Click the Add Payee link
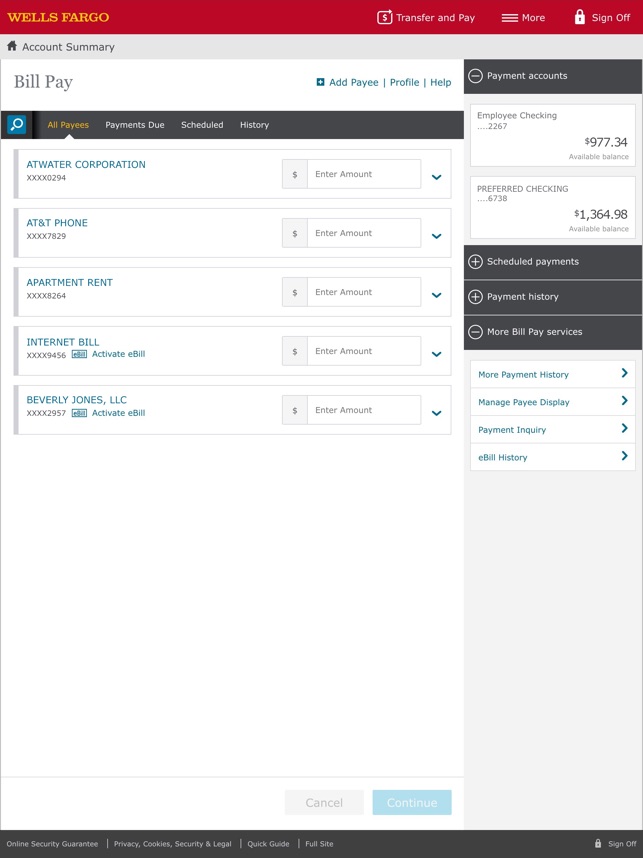 pos(354,82)
